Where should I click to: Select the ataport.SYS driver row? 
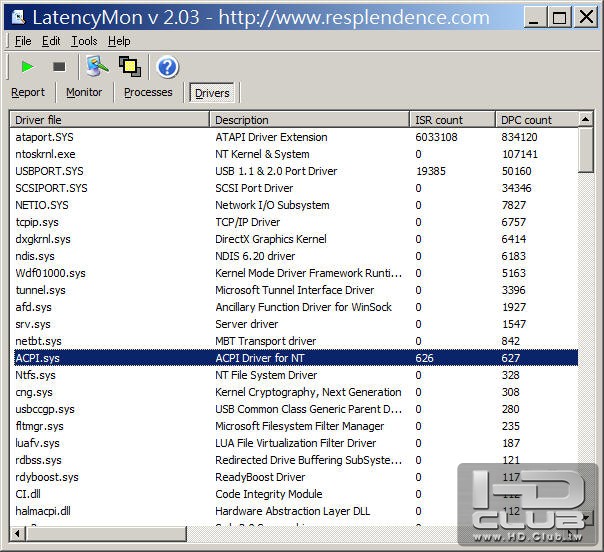coord(296,137)
